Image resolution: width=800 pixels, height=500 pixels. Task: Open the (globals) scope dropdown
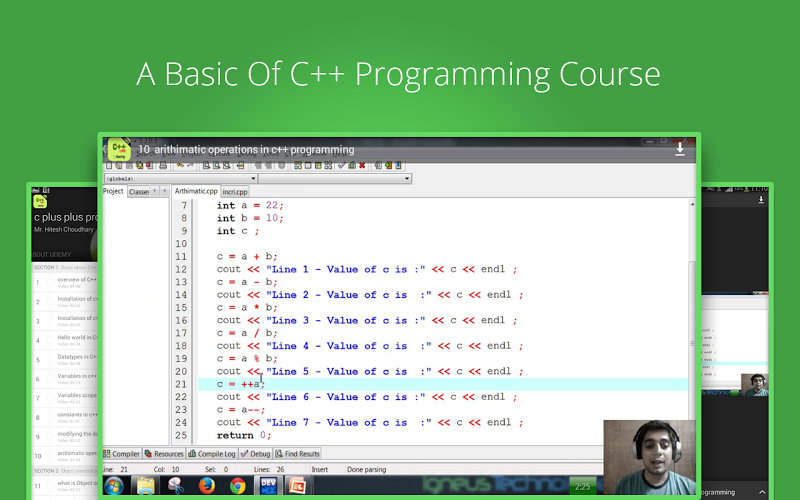[180, 179]
